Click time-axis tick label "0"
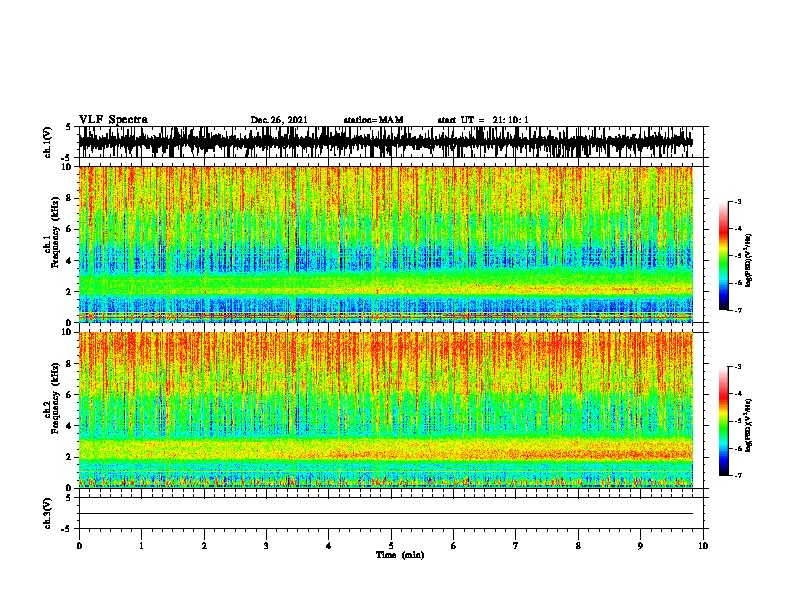 pyautogui.click(x=79, y=546)
